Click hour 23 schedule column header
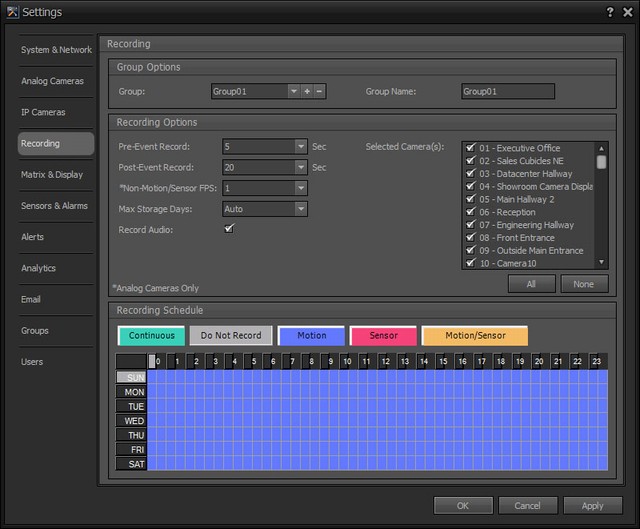 coord(597,361)
